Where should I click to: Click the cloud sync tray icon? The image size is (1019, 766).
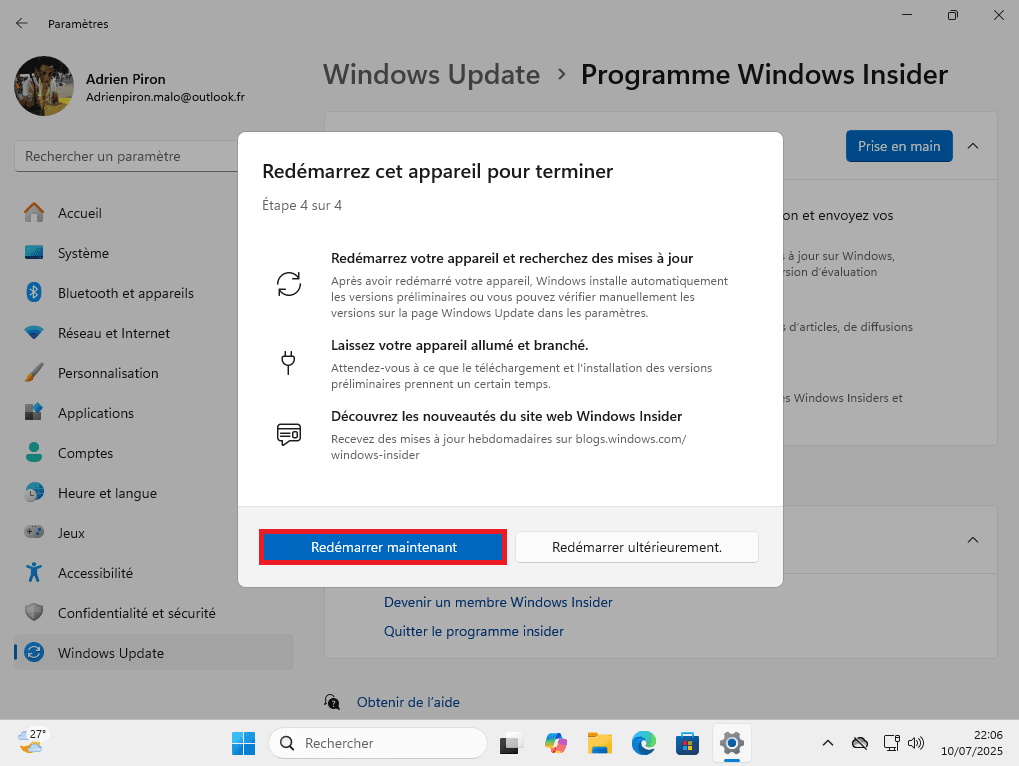(x=860, y=743)
